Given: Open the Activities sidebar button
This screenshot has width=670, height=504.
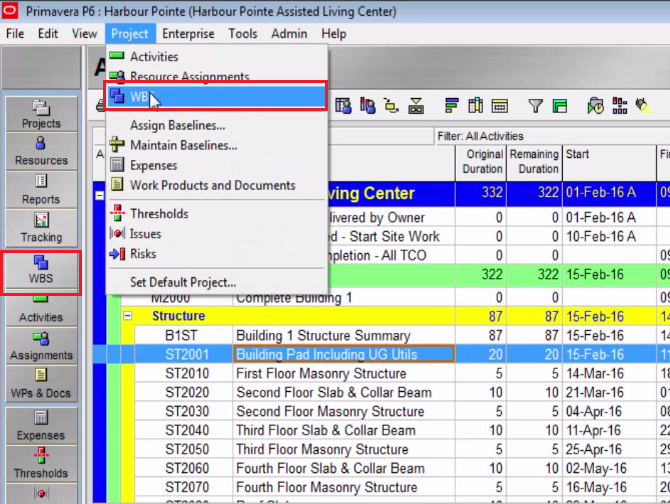Looking at the screenshot, I should pyautogui.click(x=41, y=310).
